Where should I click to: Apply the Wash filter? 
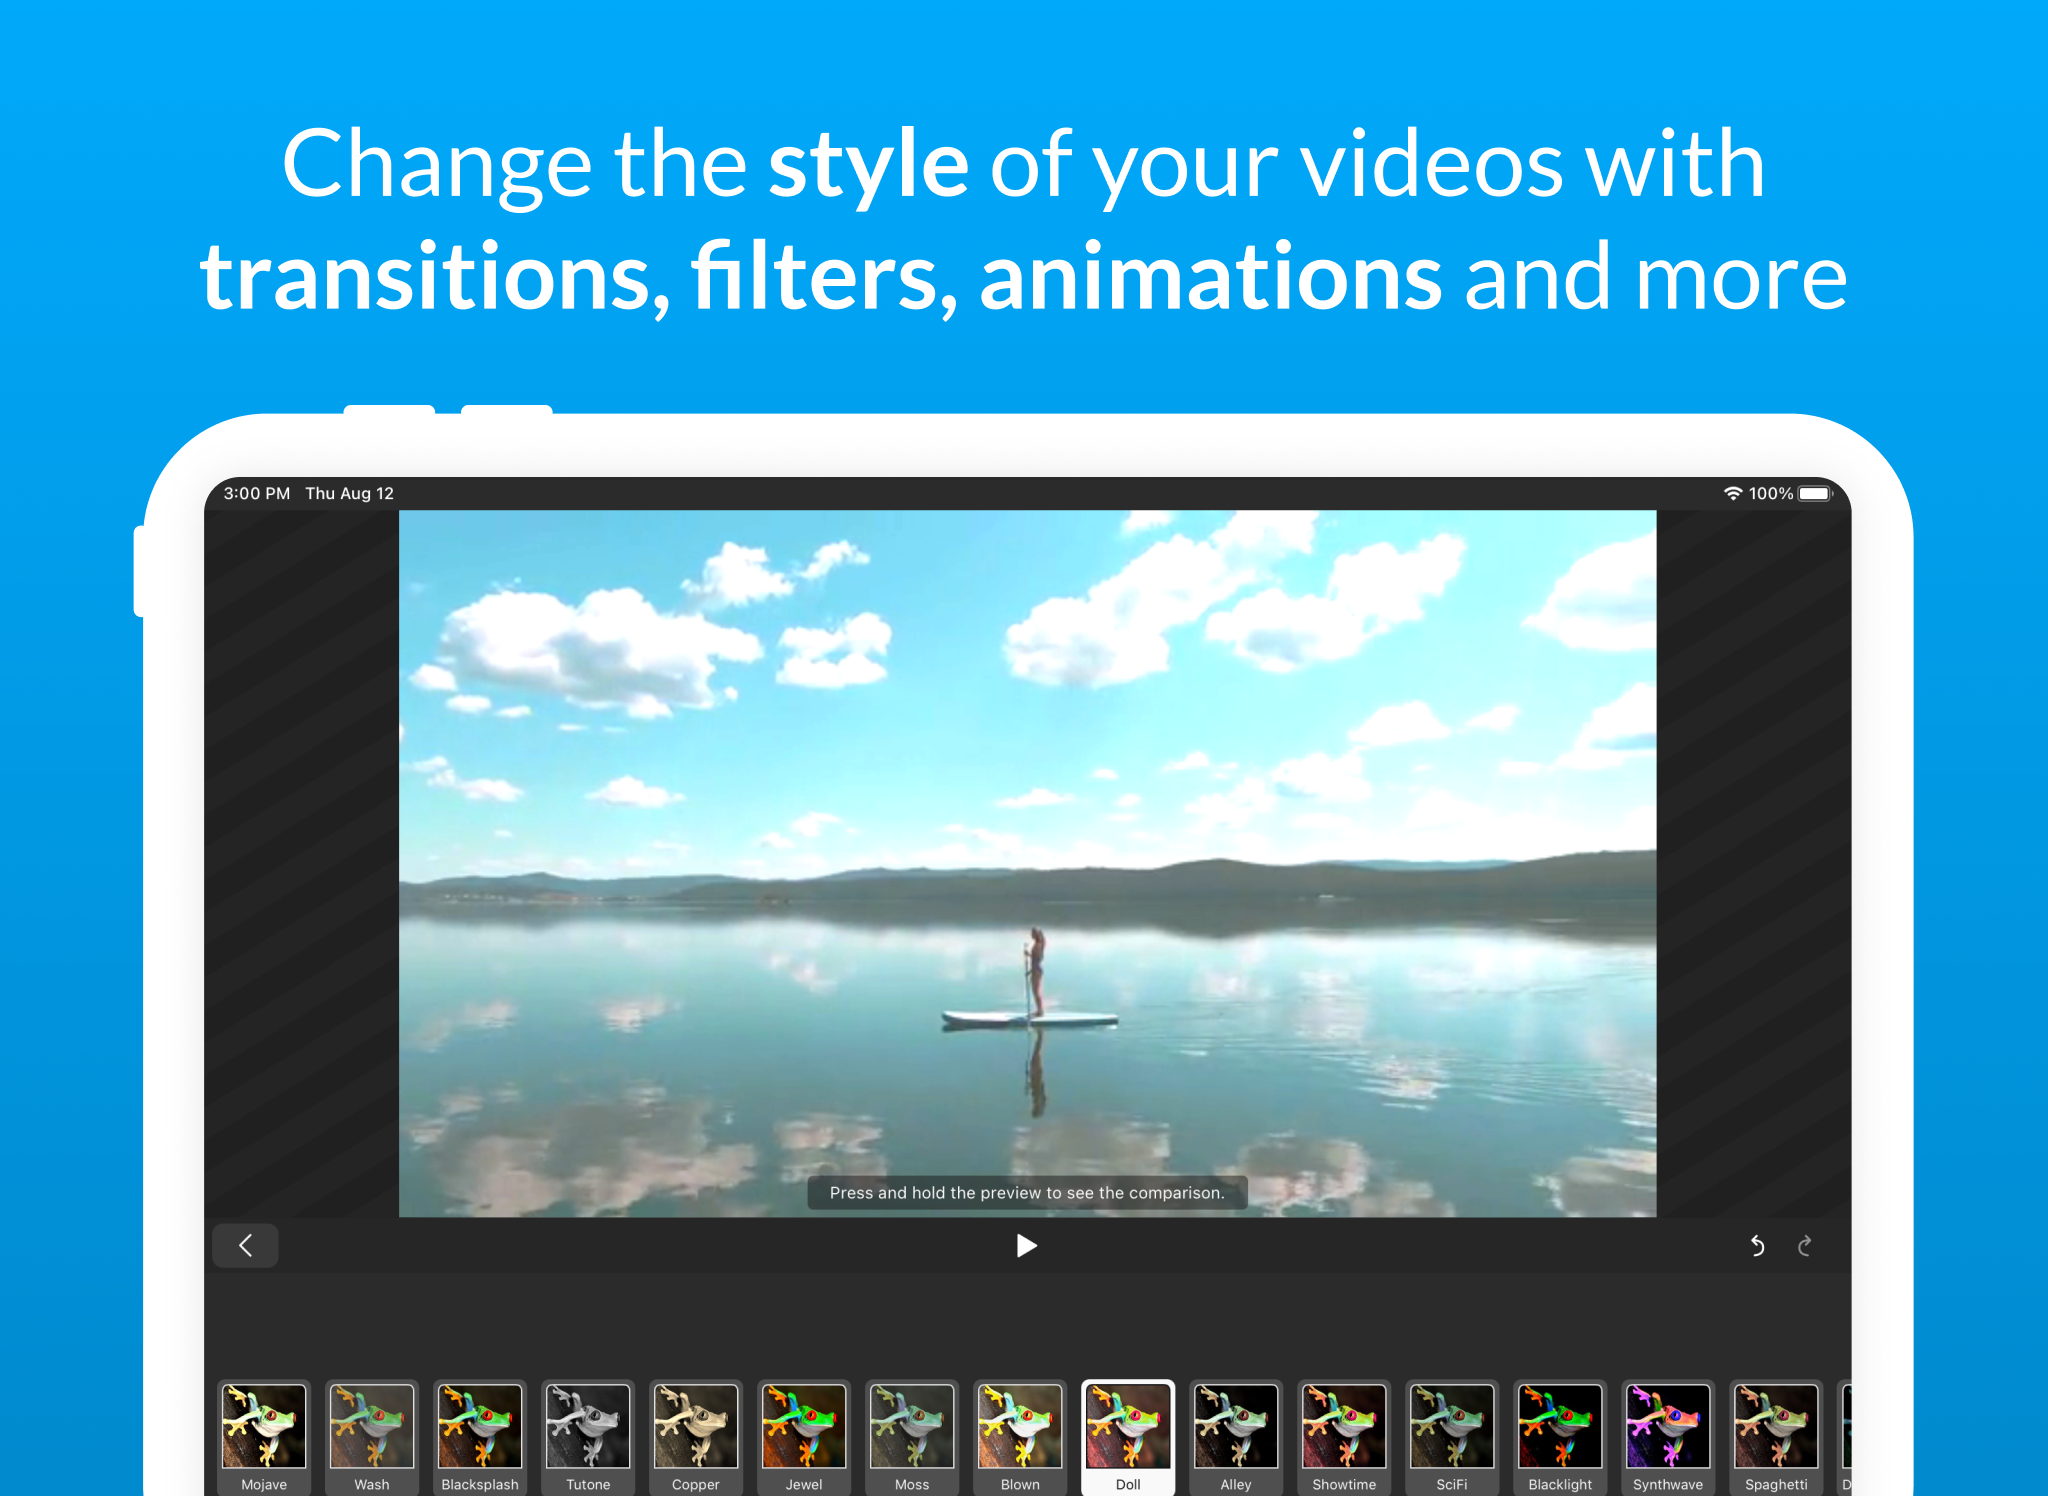pos(372,1428)
